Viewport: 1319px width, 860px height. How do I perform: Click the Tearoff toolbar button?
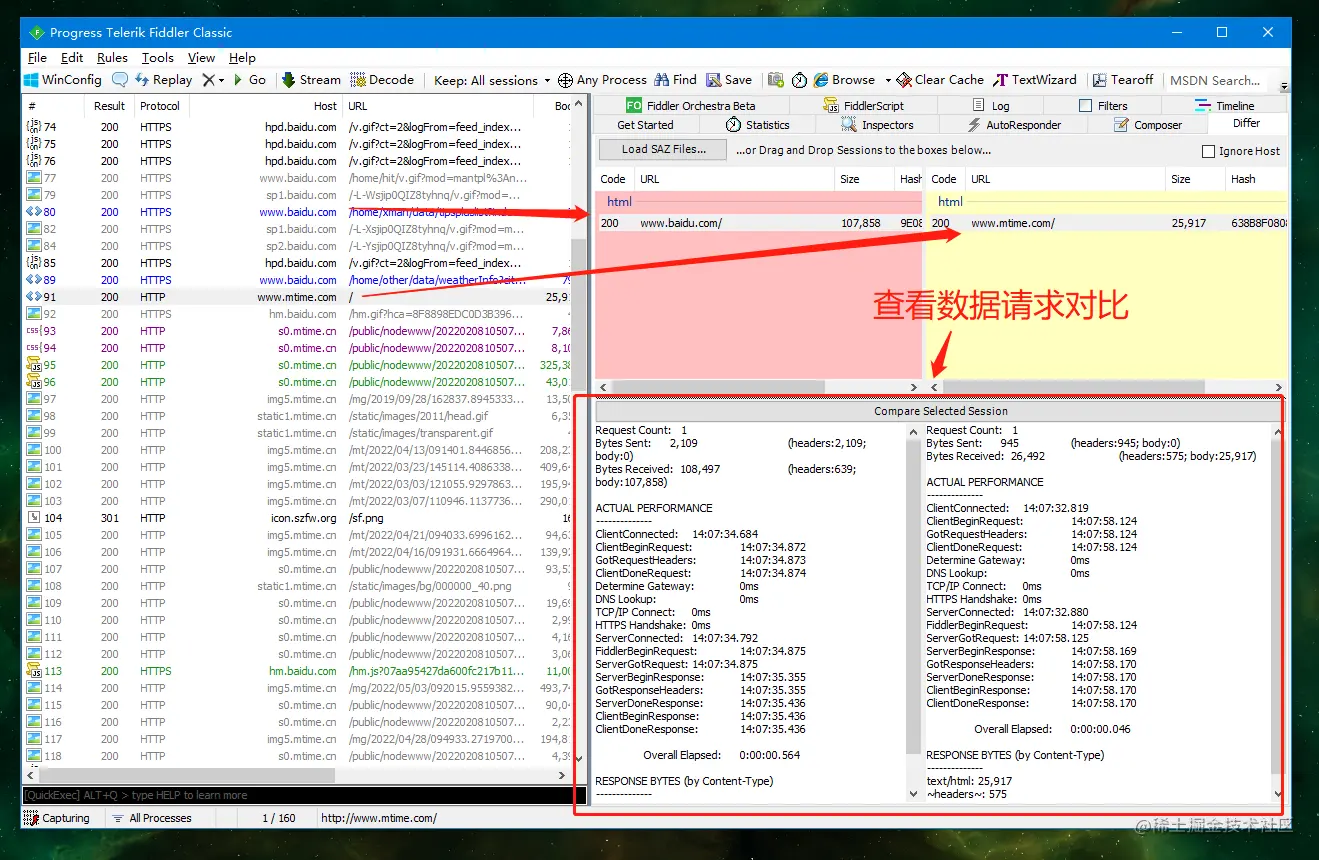(1123, 80)
